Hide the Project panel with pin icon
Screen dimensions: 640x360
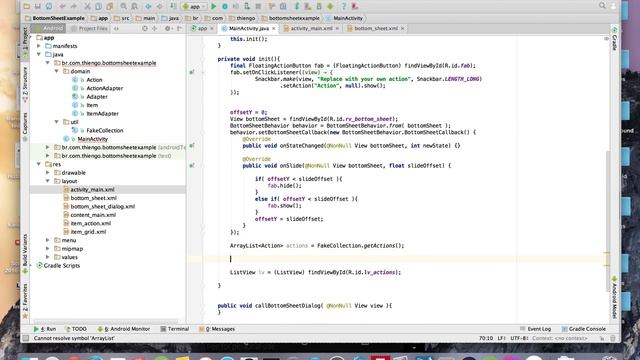pyautogui.click(x=179, y=29)
